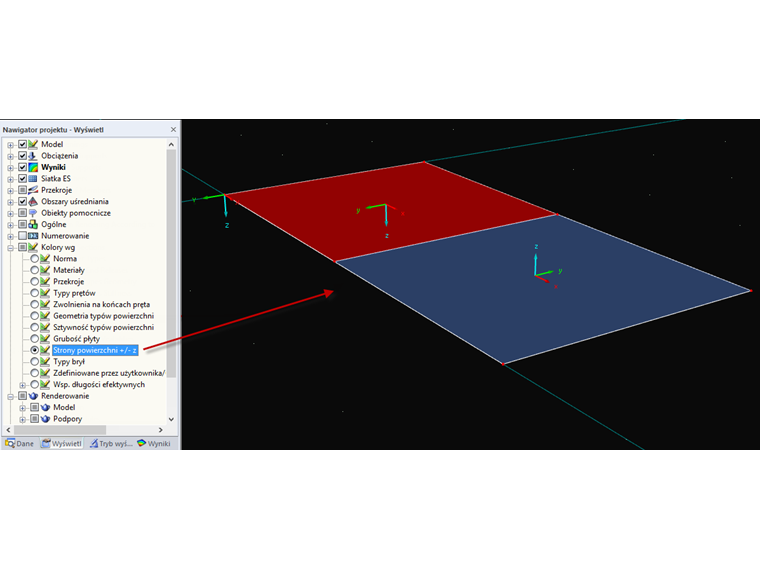Click teapot icon of Renderowanie Model
The width and height of the screenshot is (760, 570).
coord(45,407)
